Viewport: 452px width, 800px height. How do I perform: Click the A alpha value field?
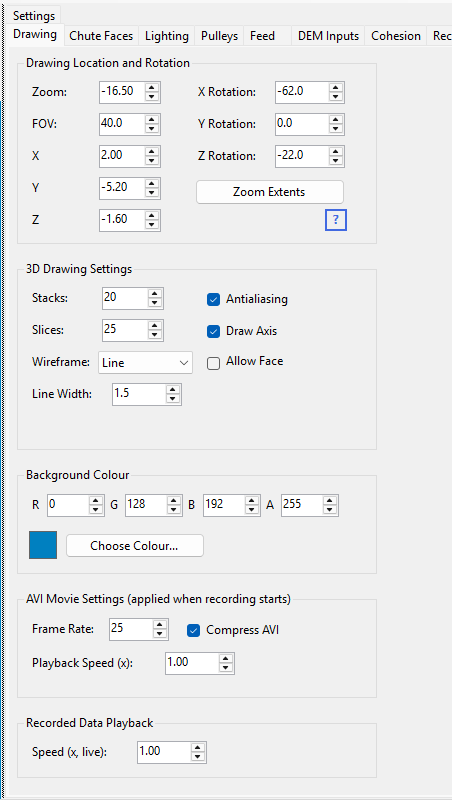coord(302,505)
